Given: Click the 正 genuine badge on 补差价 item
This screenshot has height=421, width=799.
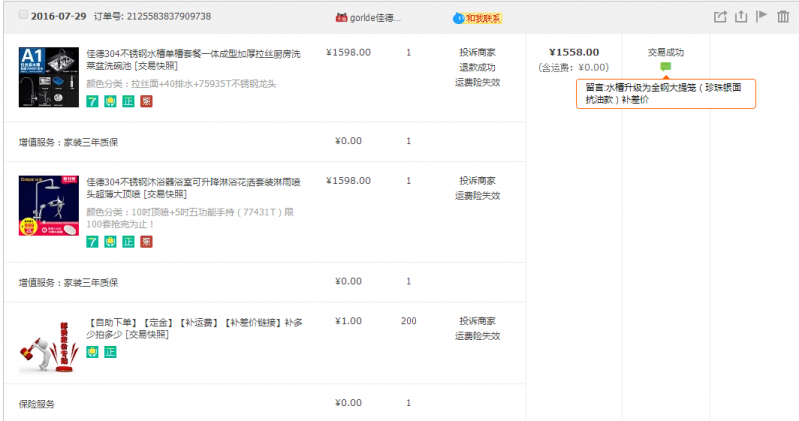Looking at the screenshot, I should coord(110,352).
